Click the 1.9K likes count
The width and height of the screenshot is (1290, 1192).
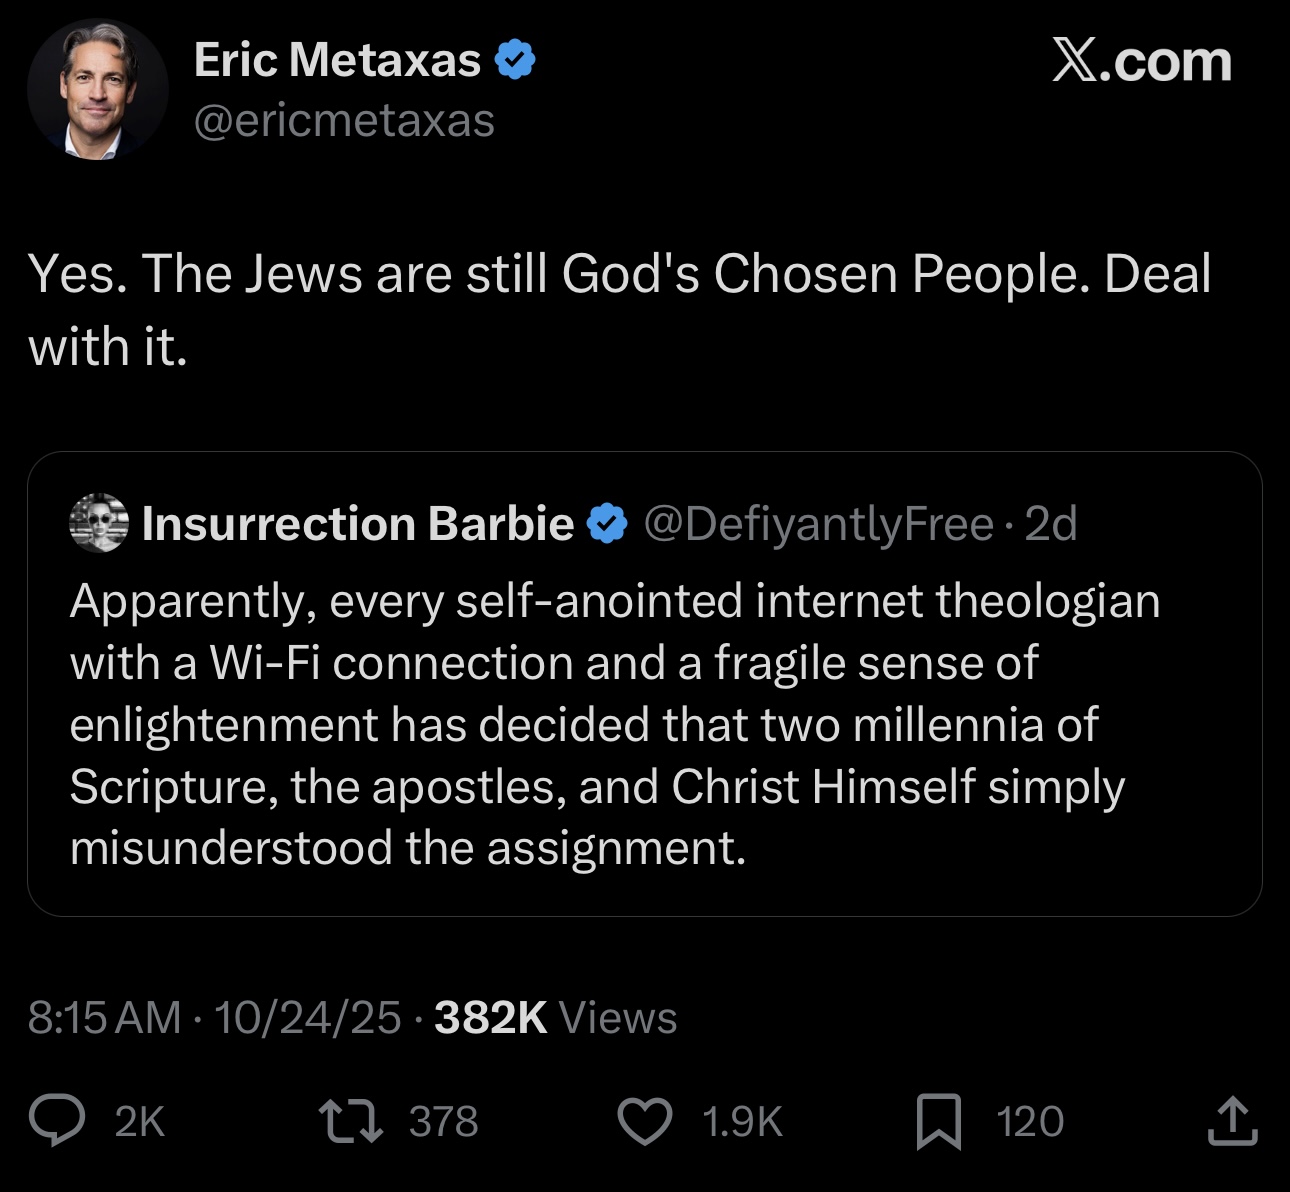pyautogui.click(x=741, y=1122)
